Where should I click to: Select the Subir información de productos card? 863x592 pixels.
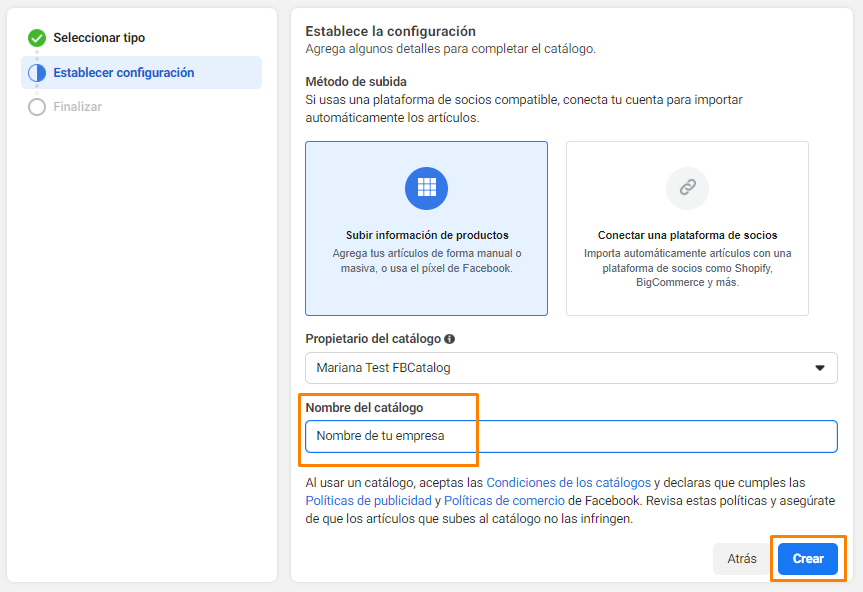(x=427, y=228)
